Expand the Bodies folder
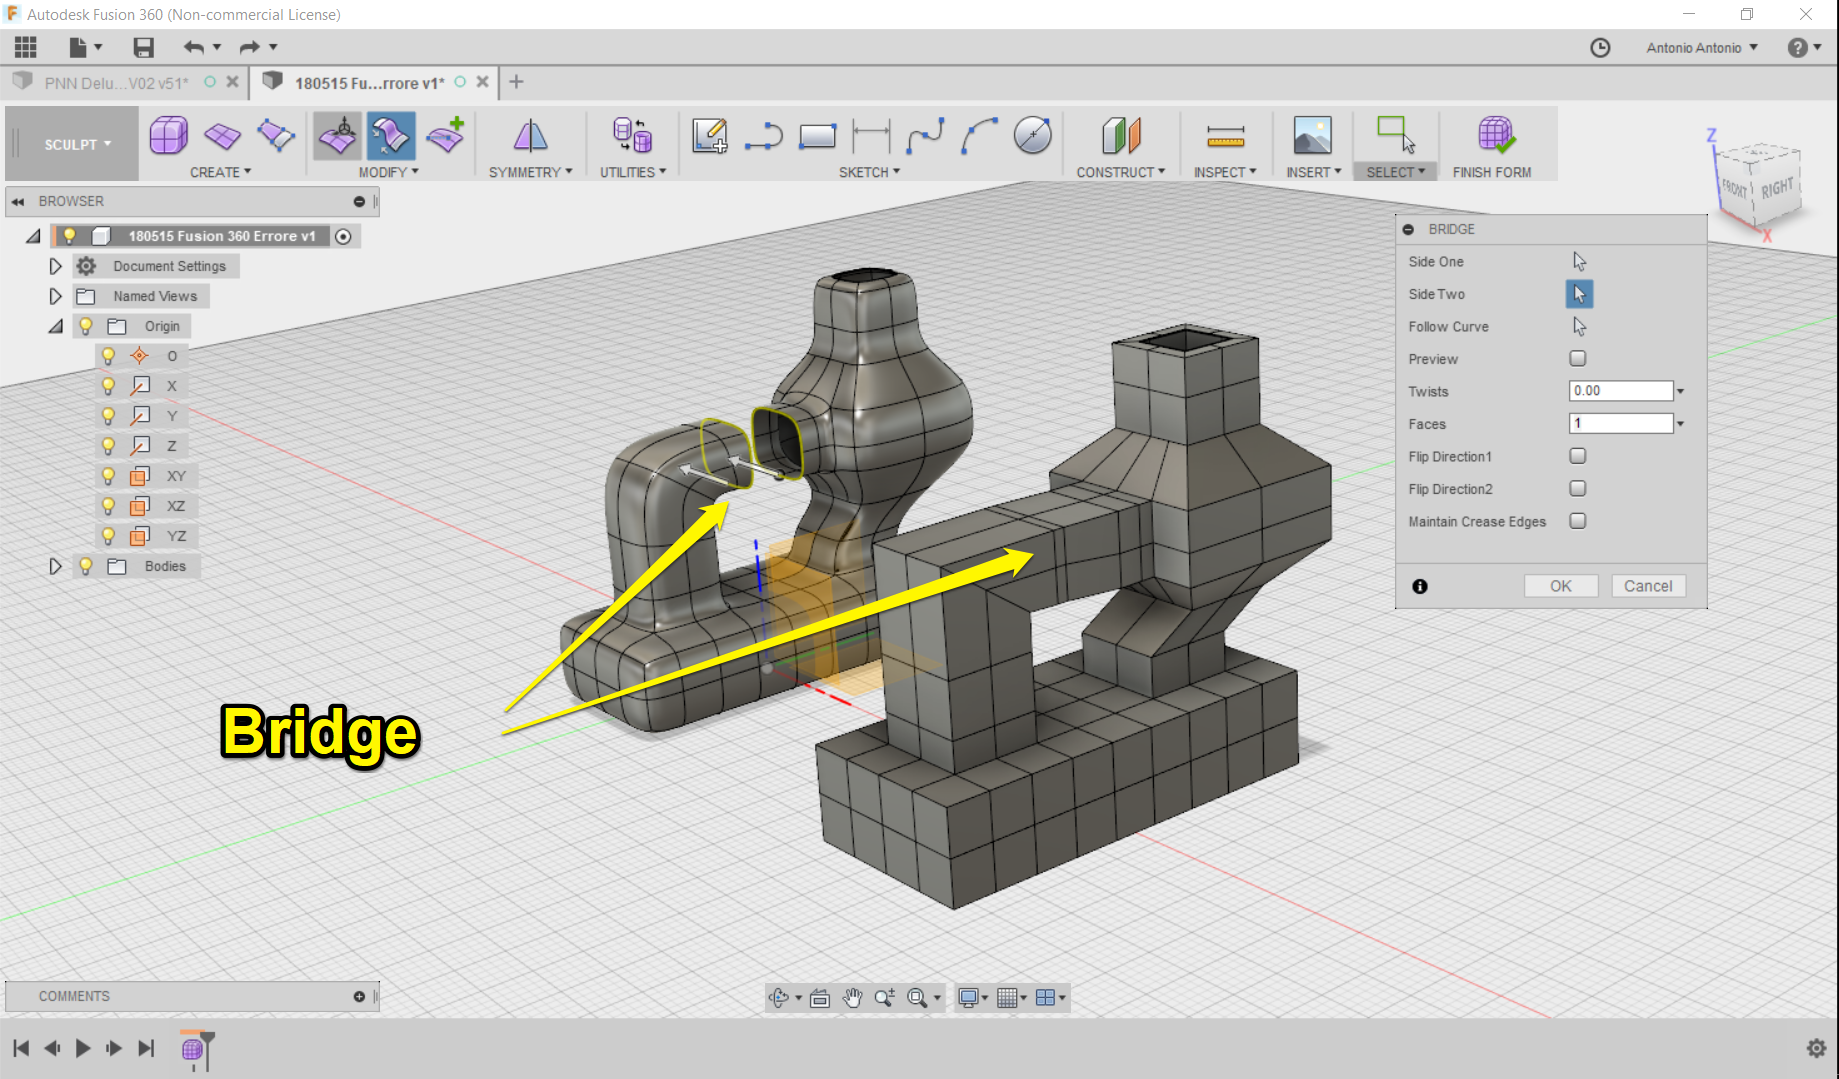 click(56, 566)
